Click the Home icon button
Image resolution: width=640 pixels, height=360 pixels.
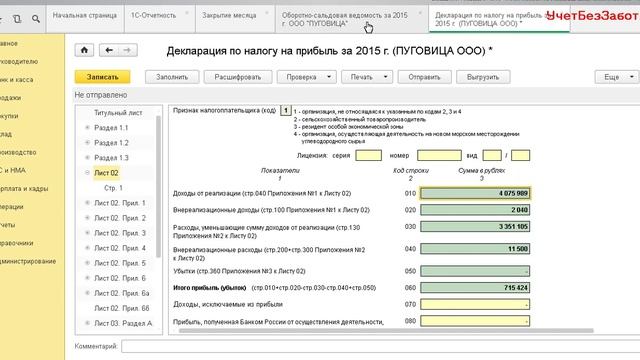[84, 50]
